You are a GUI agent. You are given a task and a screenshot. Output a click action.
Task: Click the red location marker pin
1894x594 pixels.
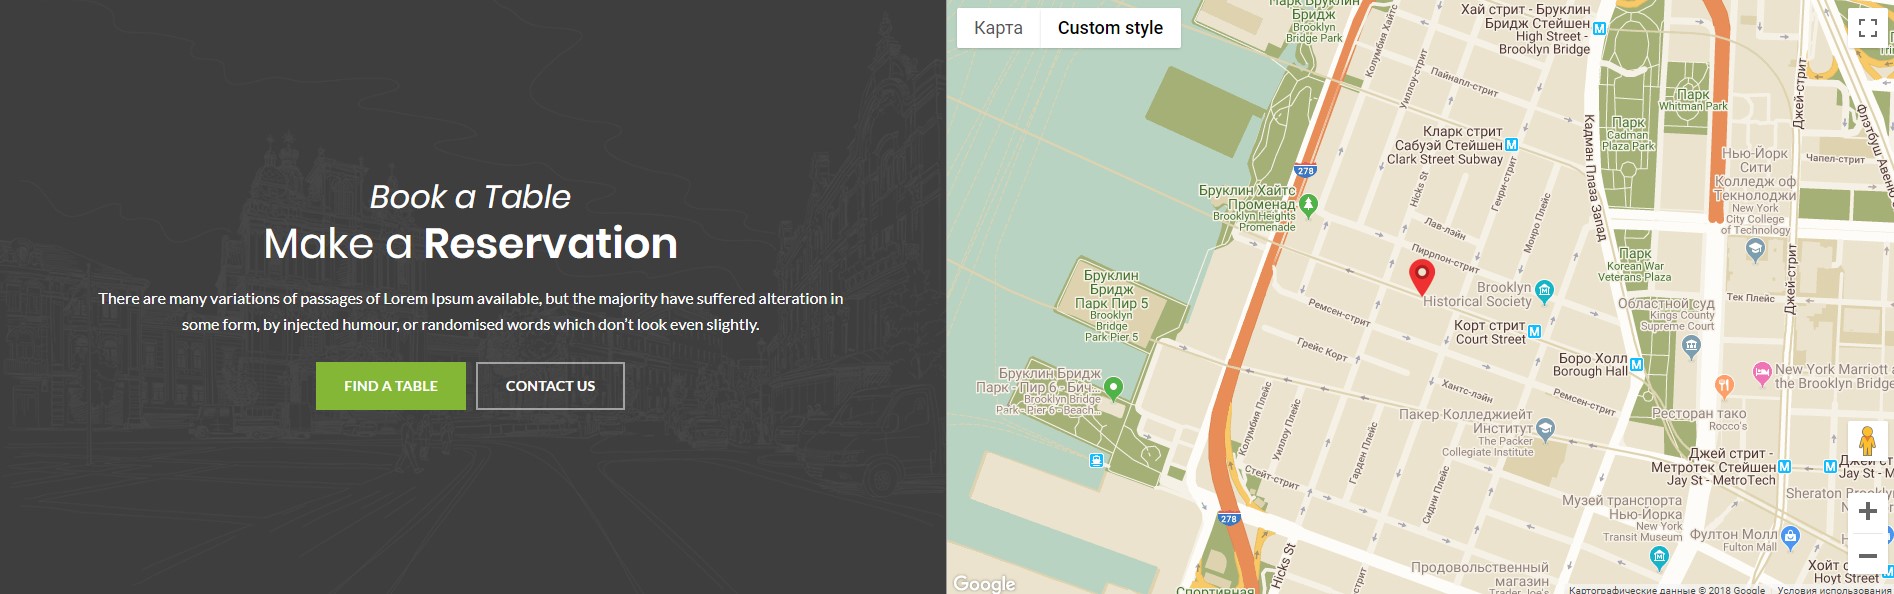point(1421,276)
